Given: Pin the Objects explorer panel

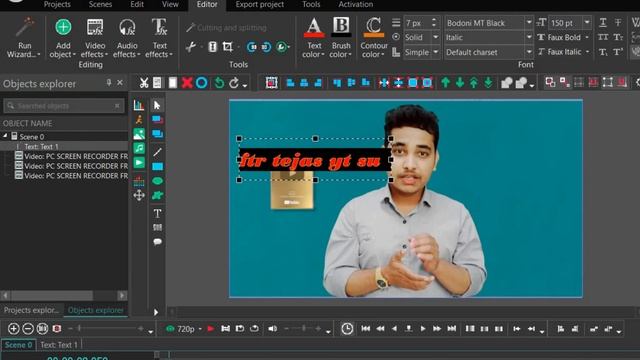Looking at the screenshot, I should point(109,83).
